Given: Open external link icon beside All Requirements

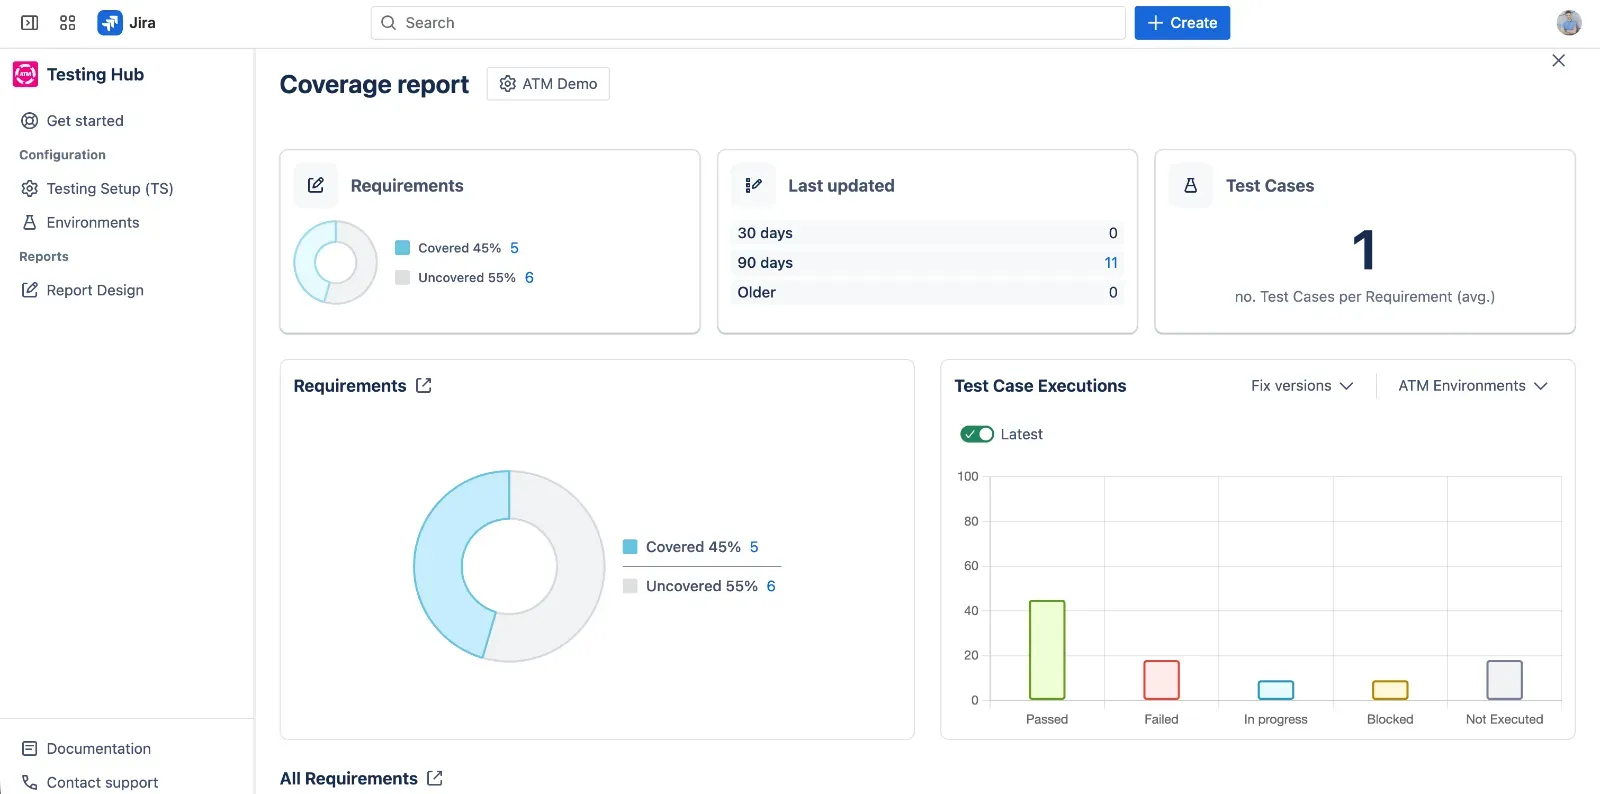Looking at the screenshot, I should pos(435,778).
